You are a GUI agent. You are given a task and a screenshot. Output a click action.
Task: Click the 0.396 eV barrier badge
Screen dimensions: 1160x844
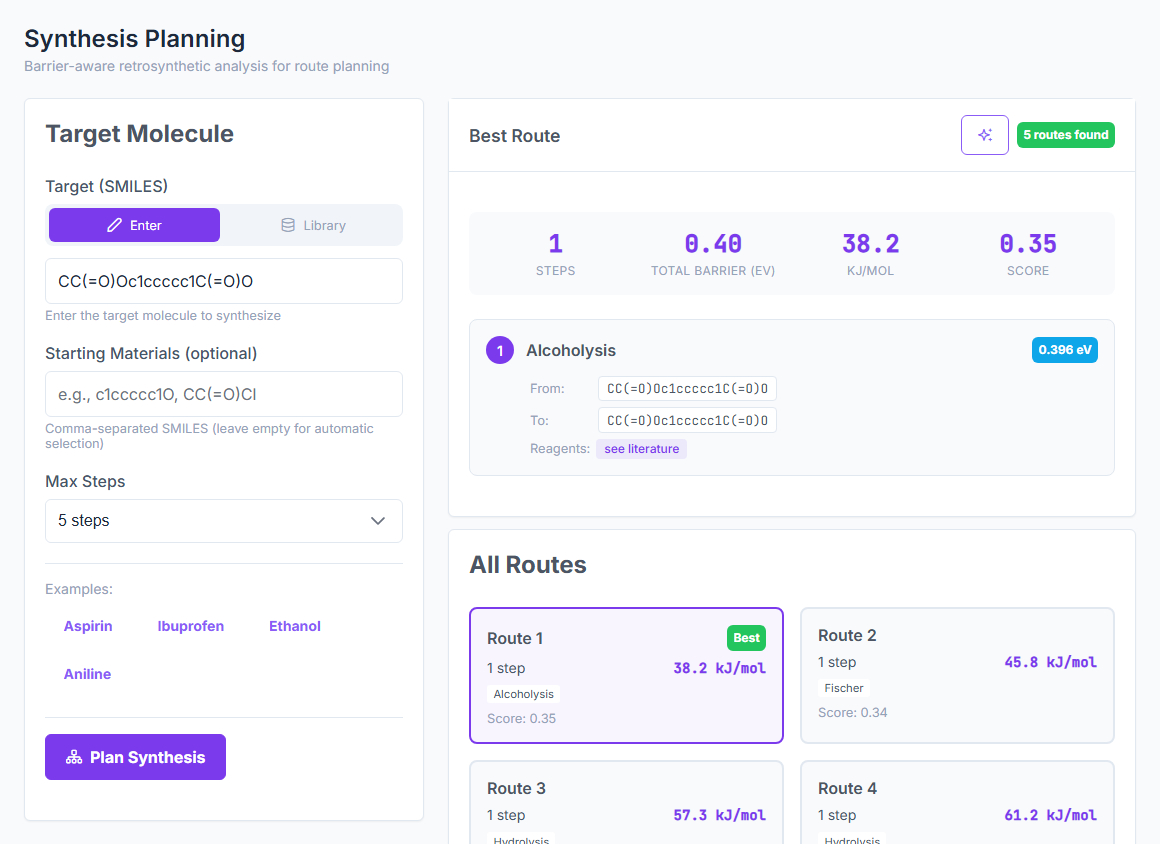1064,350
